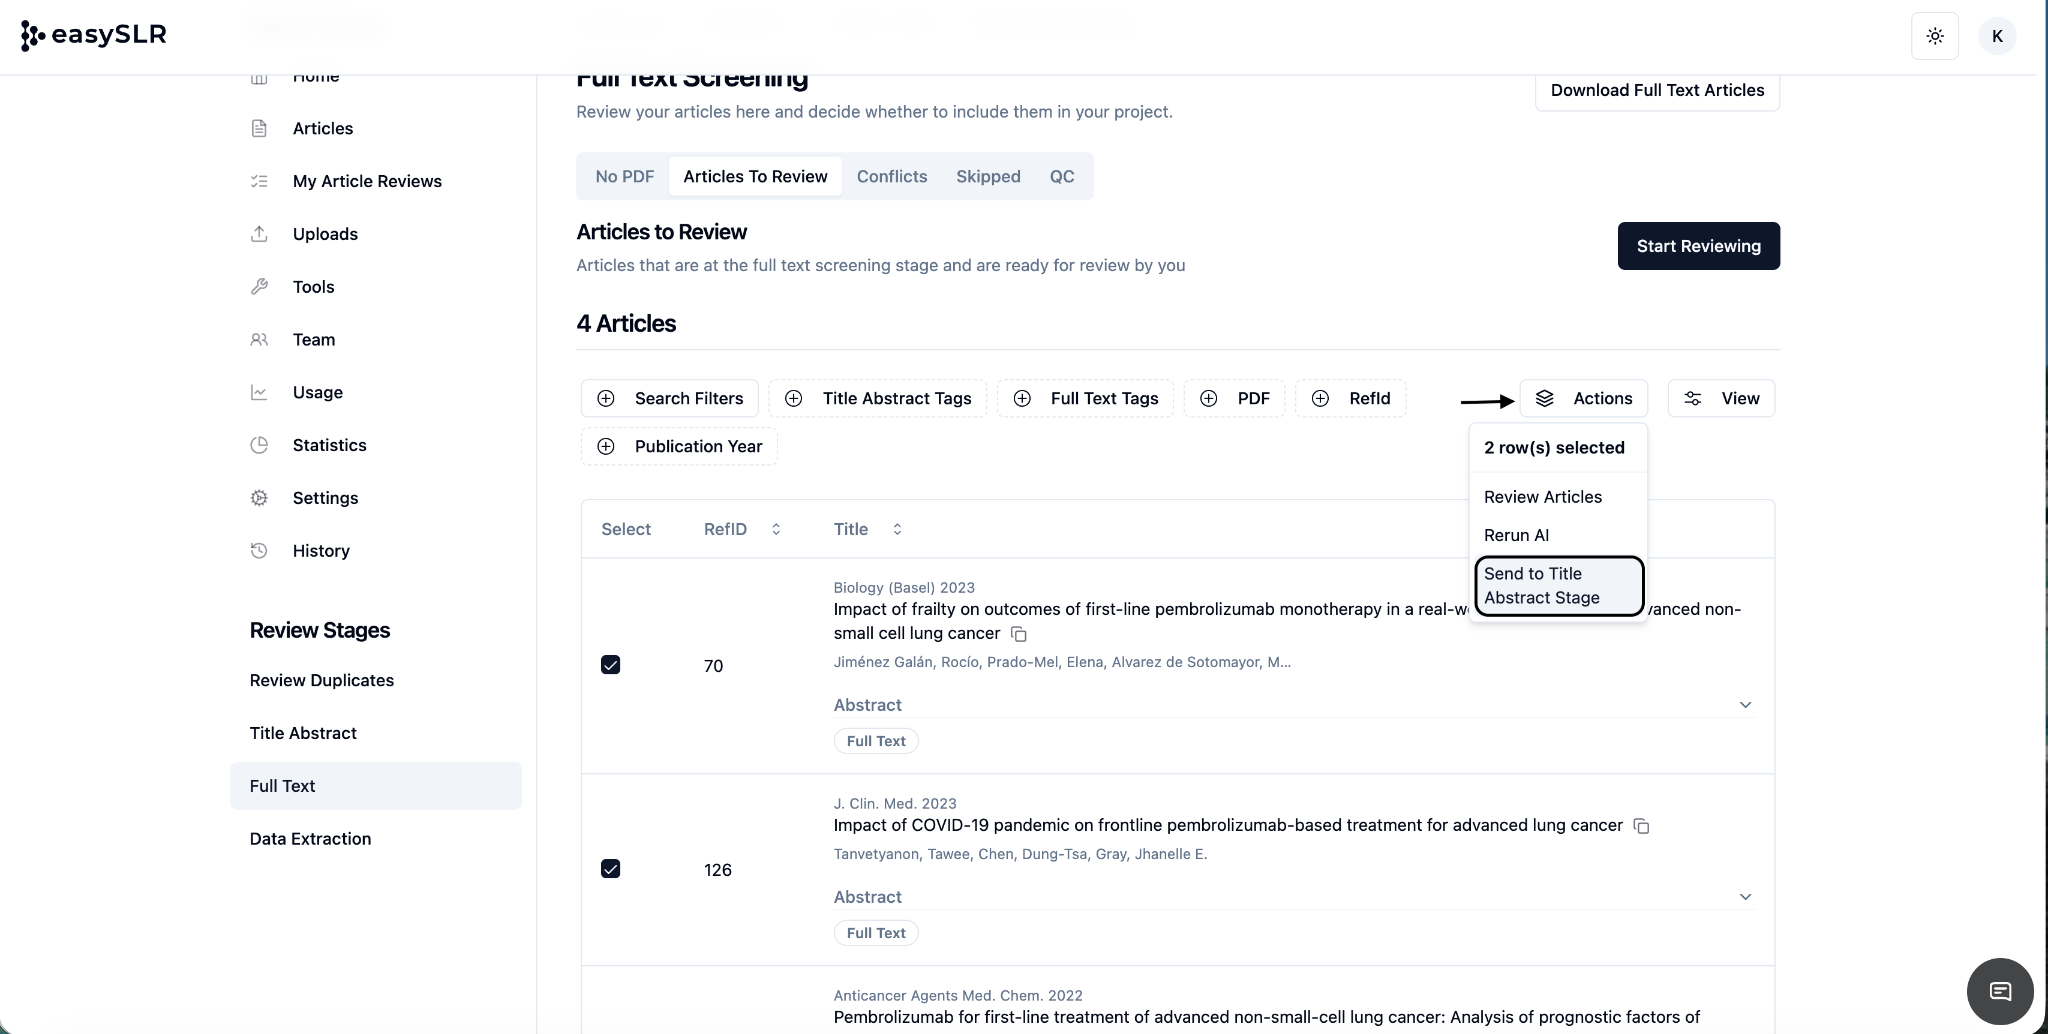Uncheck the checkbox for RefID 126
The height and width of the screenshot is (1034, 2048).
tap(611, 869)
